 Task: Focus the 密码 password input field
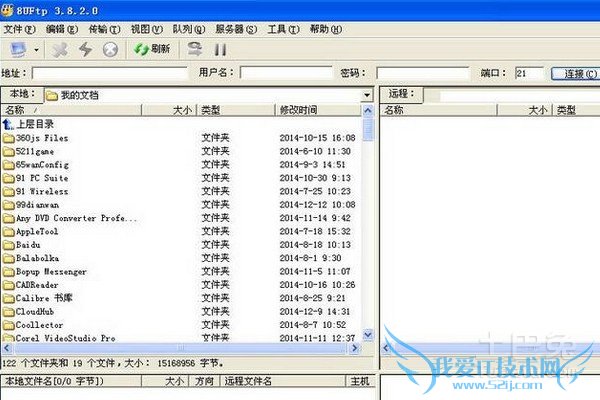(x=423, y=73)
